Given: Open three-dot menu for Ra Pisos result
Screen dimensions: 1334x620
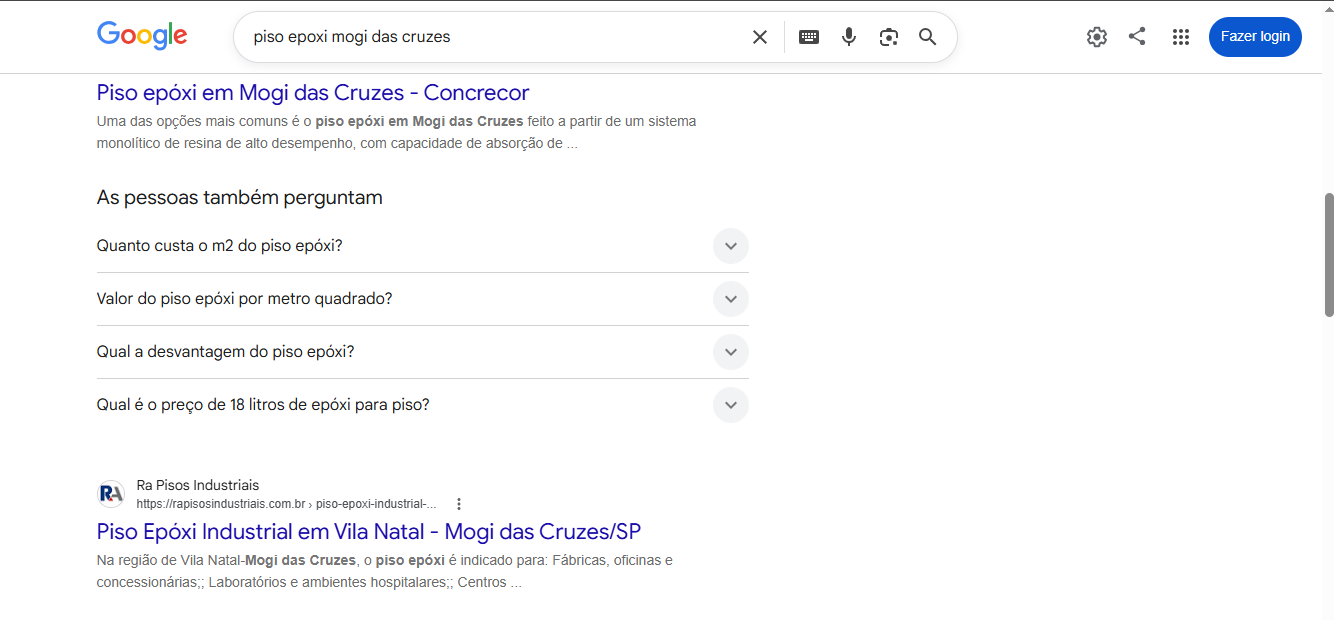Looking at the screenshot, I should point(459,504).
